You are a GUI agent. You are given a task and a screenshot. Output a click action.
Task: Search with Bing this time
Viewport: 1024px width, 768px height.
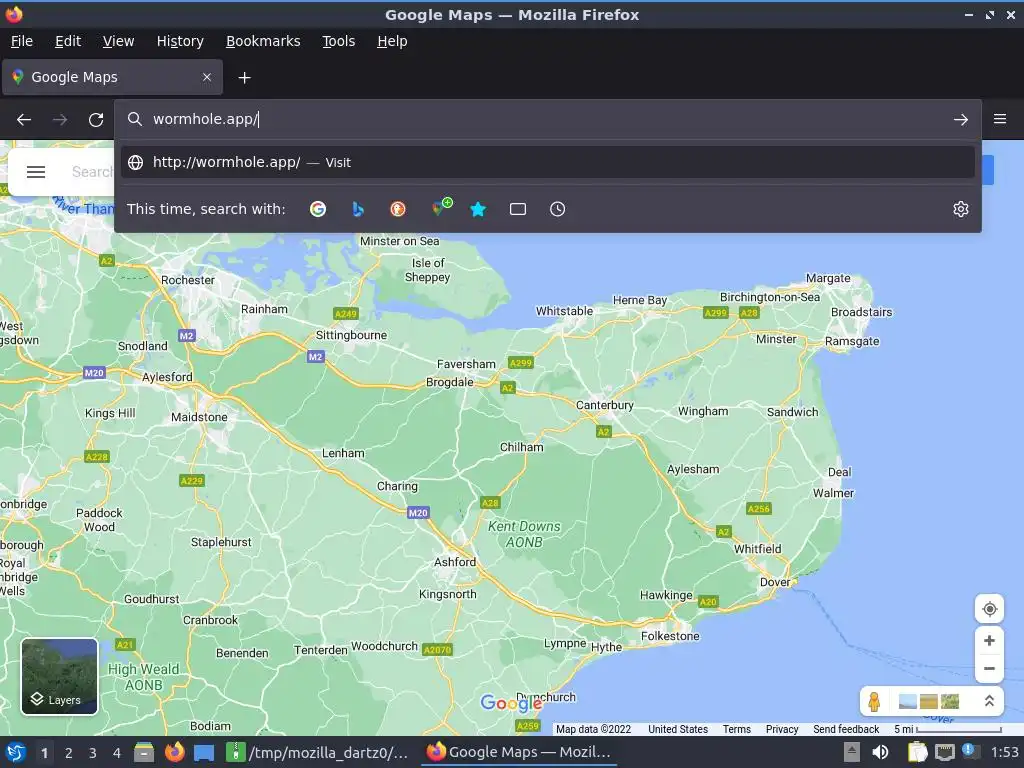point(358,209)
